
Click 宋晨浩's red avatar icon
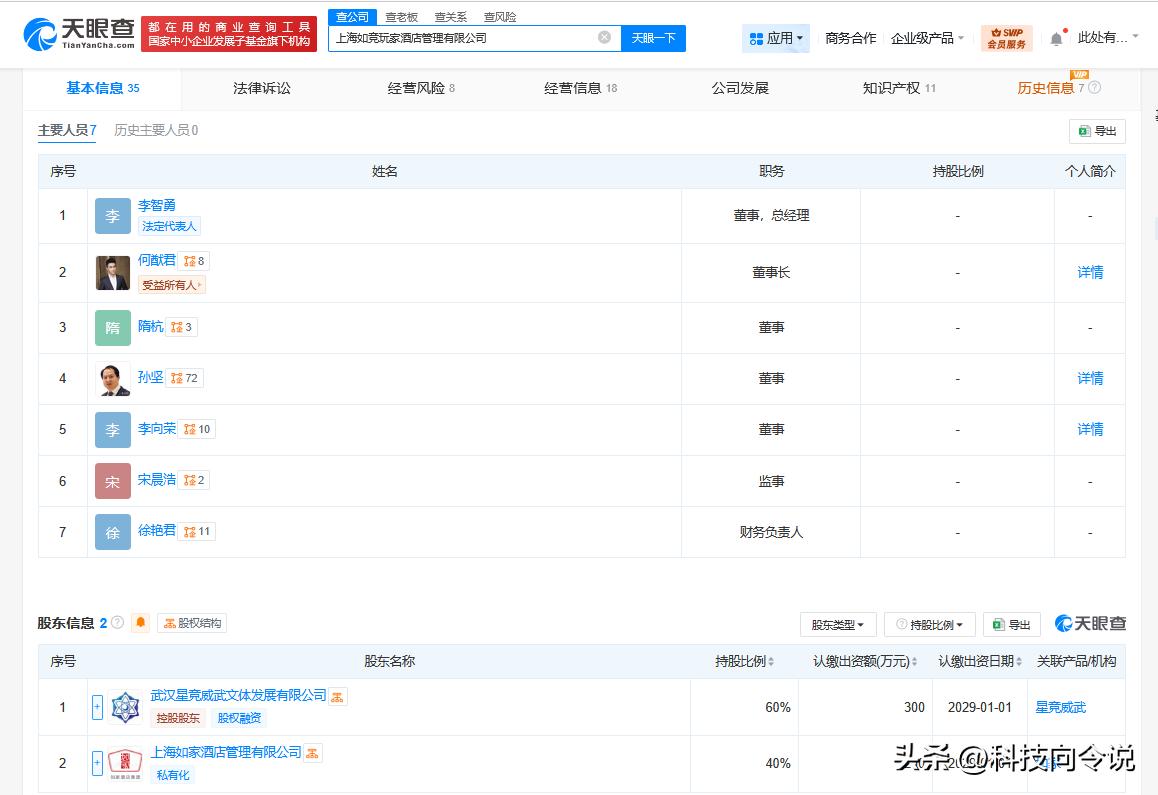(113, 482)
